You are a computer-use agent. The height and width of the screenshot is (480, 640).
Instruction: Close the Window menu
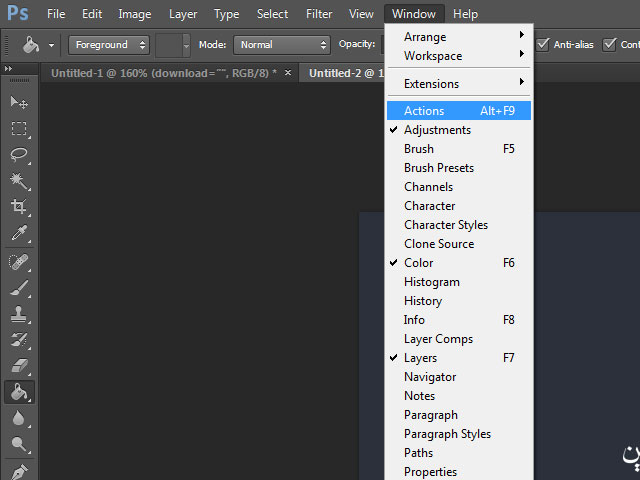coord(414,14)
